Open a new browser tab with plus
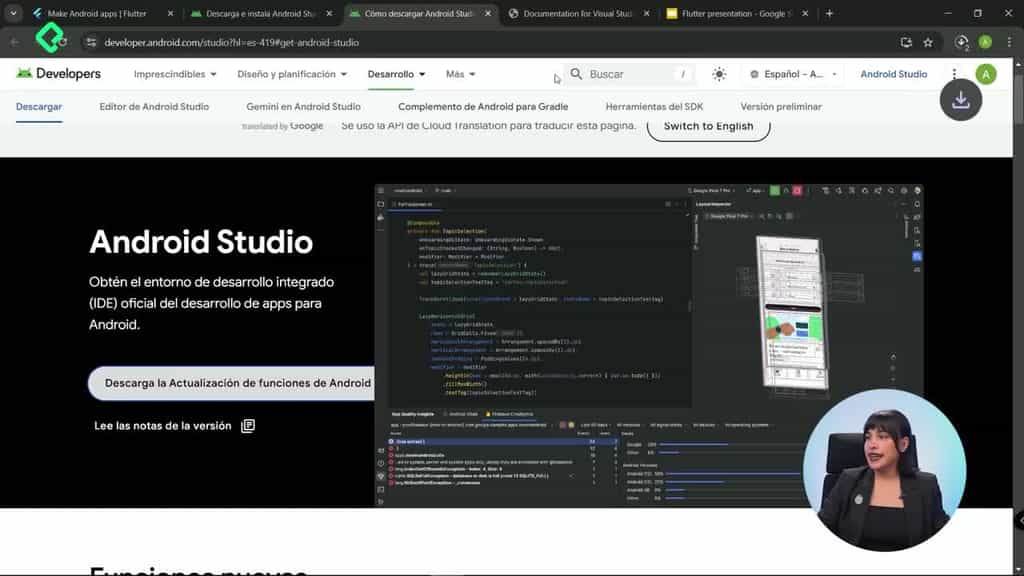The height and width of the screenshot is (576, 1024). pyautogui.click(x=829, y=13)
